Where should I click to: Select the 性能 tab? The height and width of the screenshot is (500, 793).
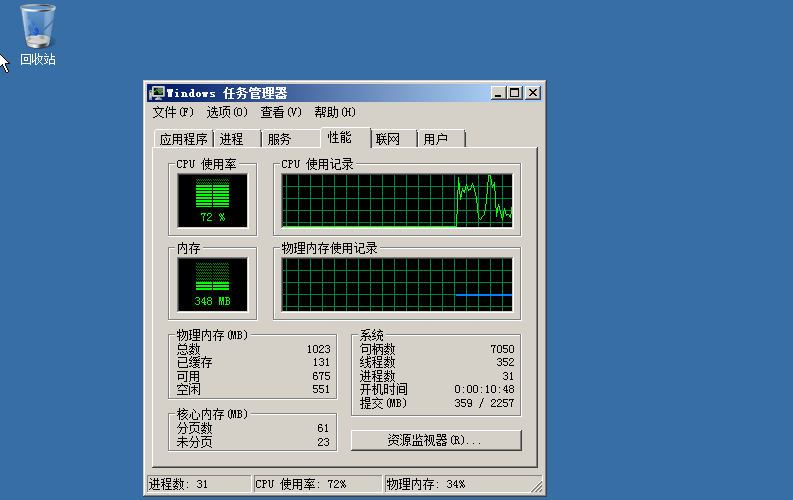coord(345,138)
